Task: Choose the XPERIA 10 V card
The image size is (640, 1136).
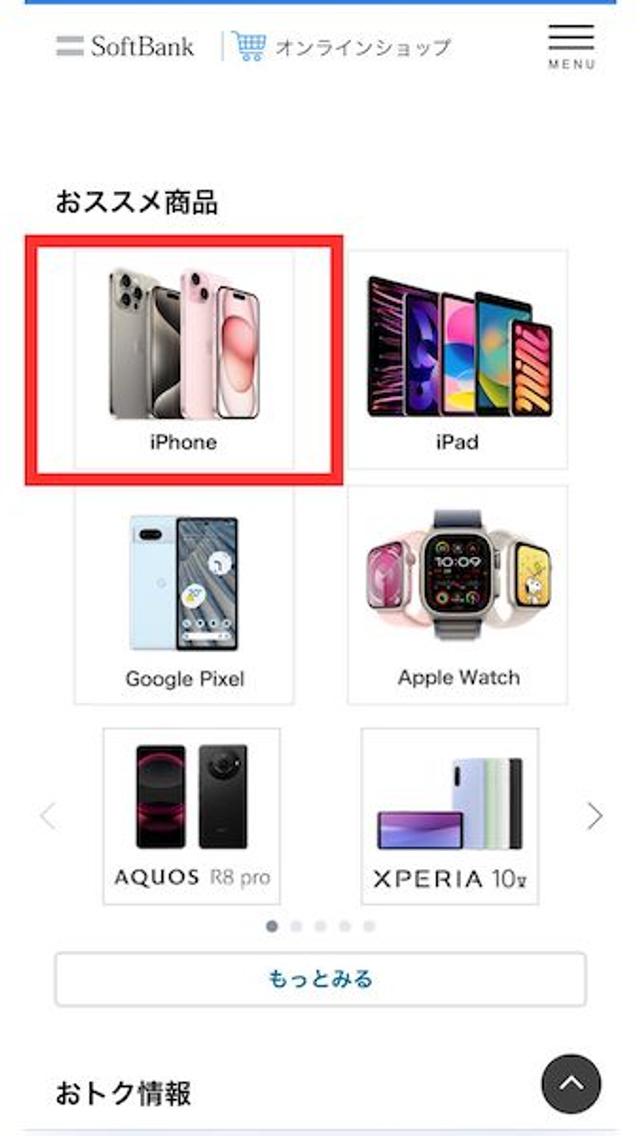Action: pyautogui.click(x=449, y=816)
